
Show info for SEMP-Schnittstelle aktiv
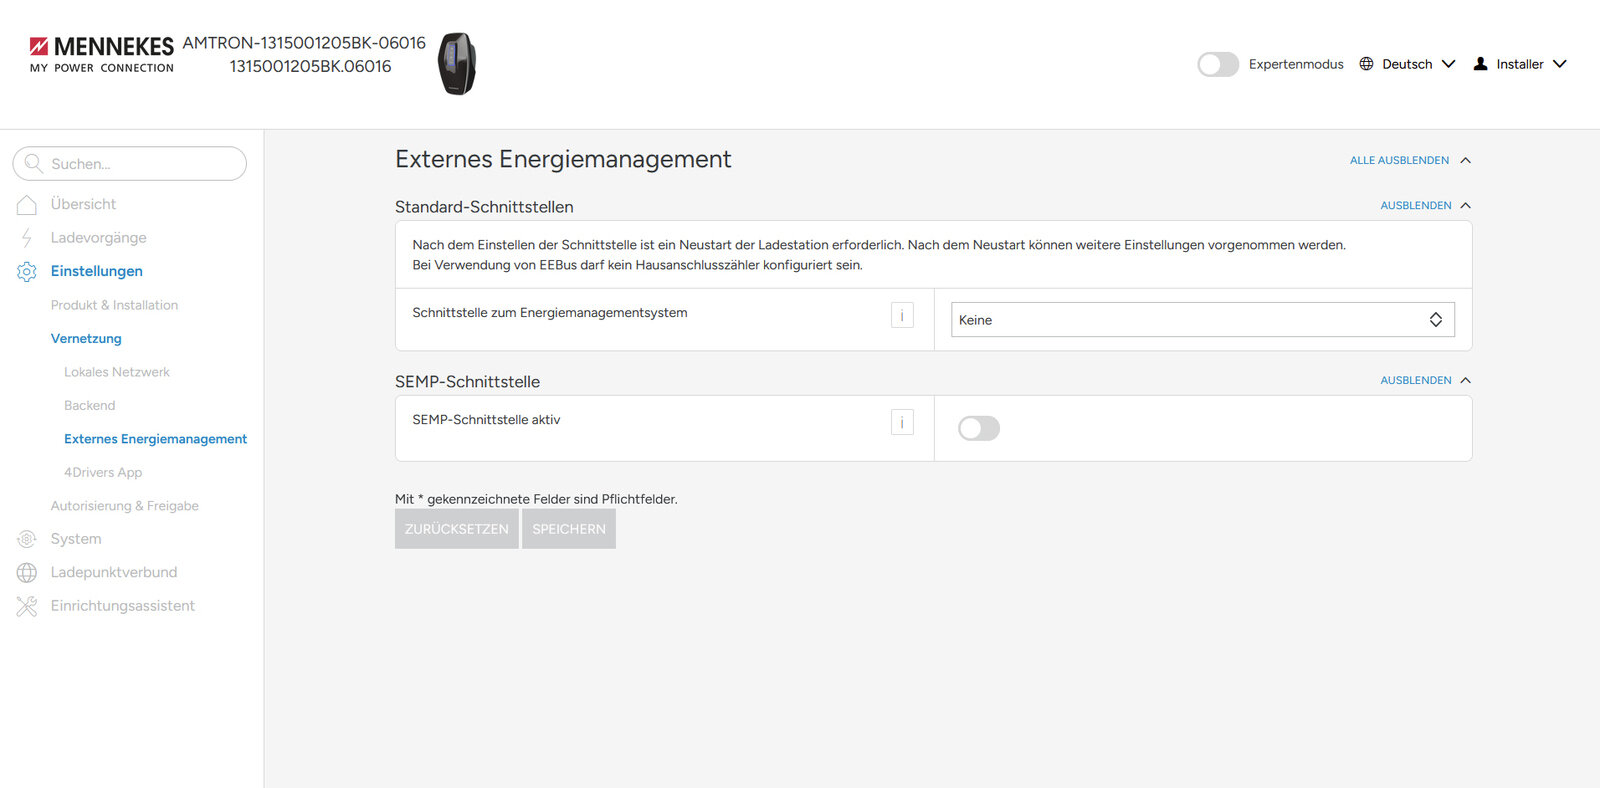[902, 422]
